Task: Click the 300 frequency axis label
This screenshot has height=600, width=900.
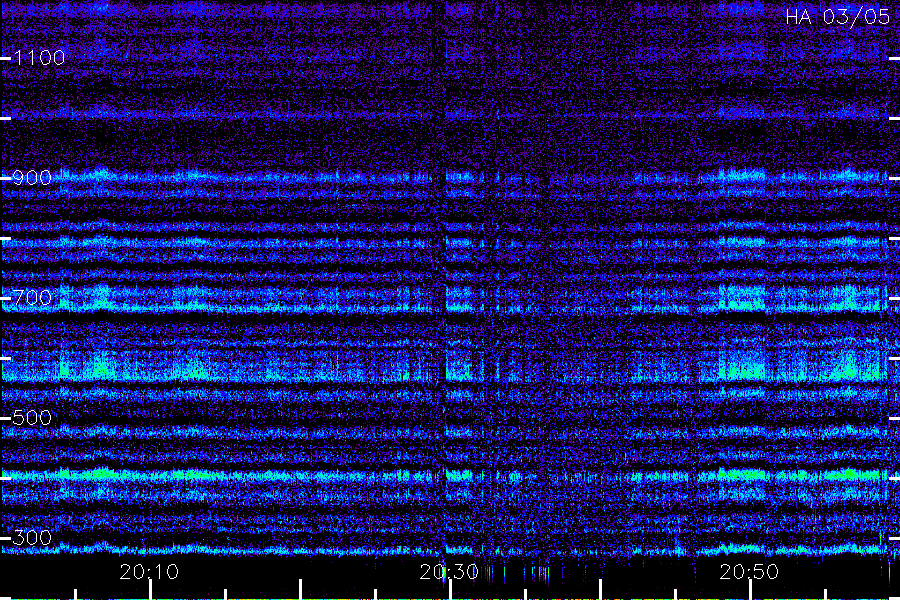Action: (32, 537)
